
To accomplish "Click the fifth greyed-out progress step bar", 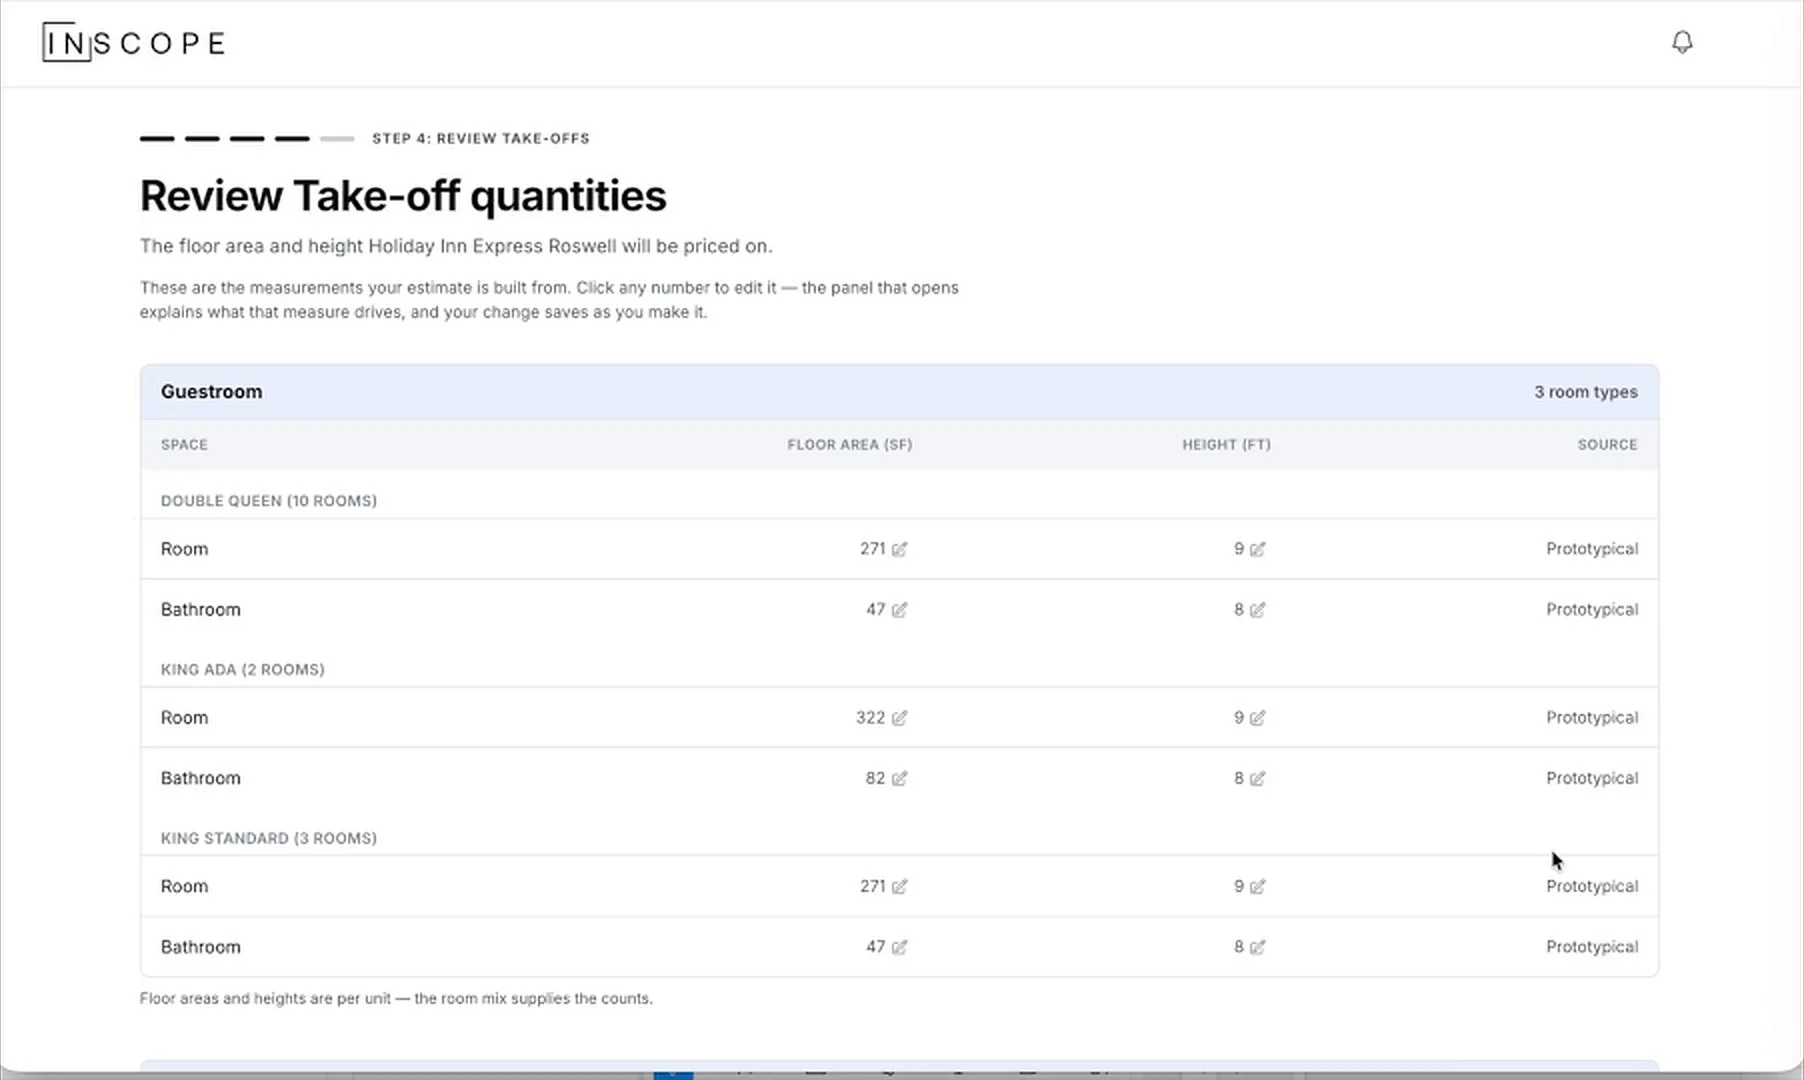I will tap(337, 139).
